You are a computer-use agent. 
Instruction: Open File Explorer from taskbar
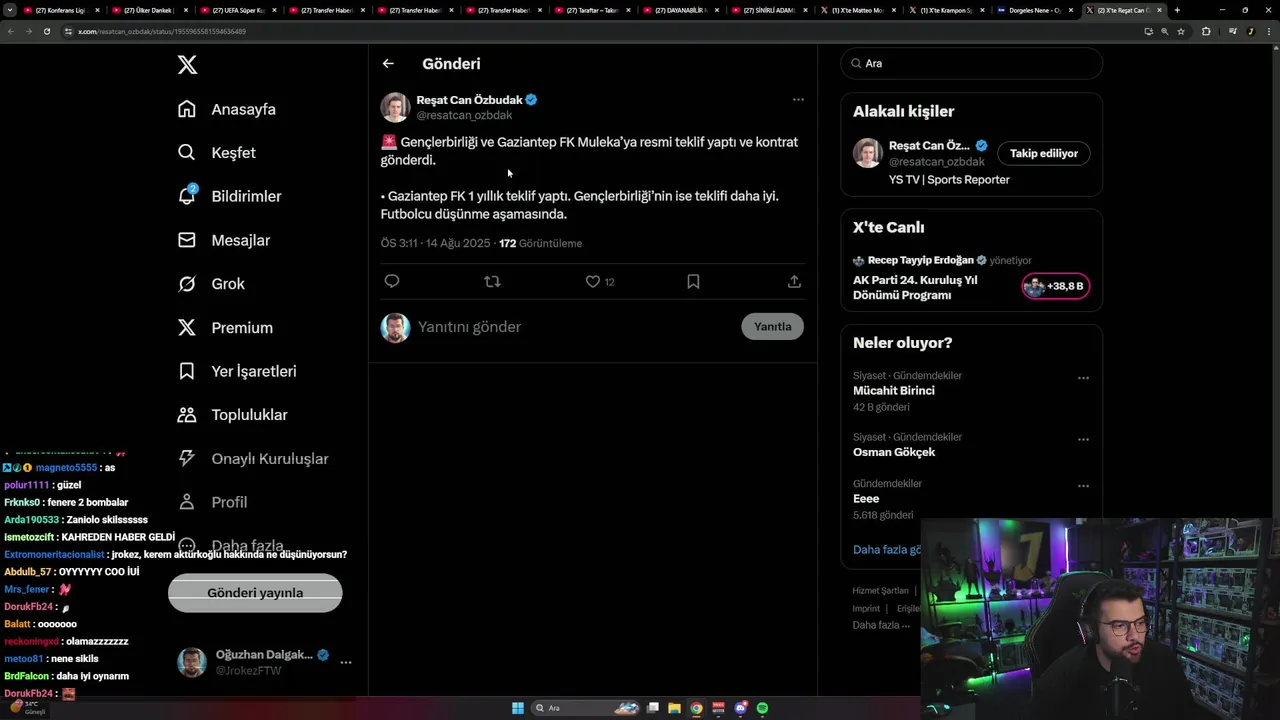(674, 708)
